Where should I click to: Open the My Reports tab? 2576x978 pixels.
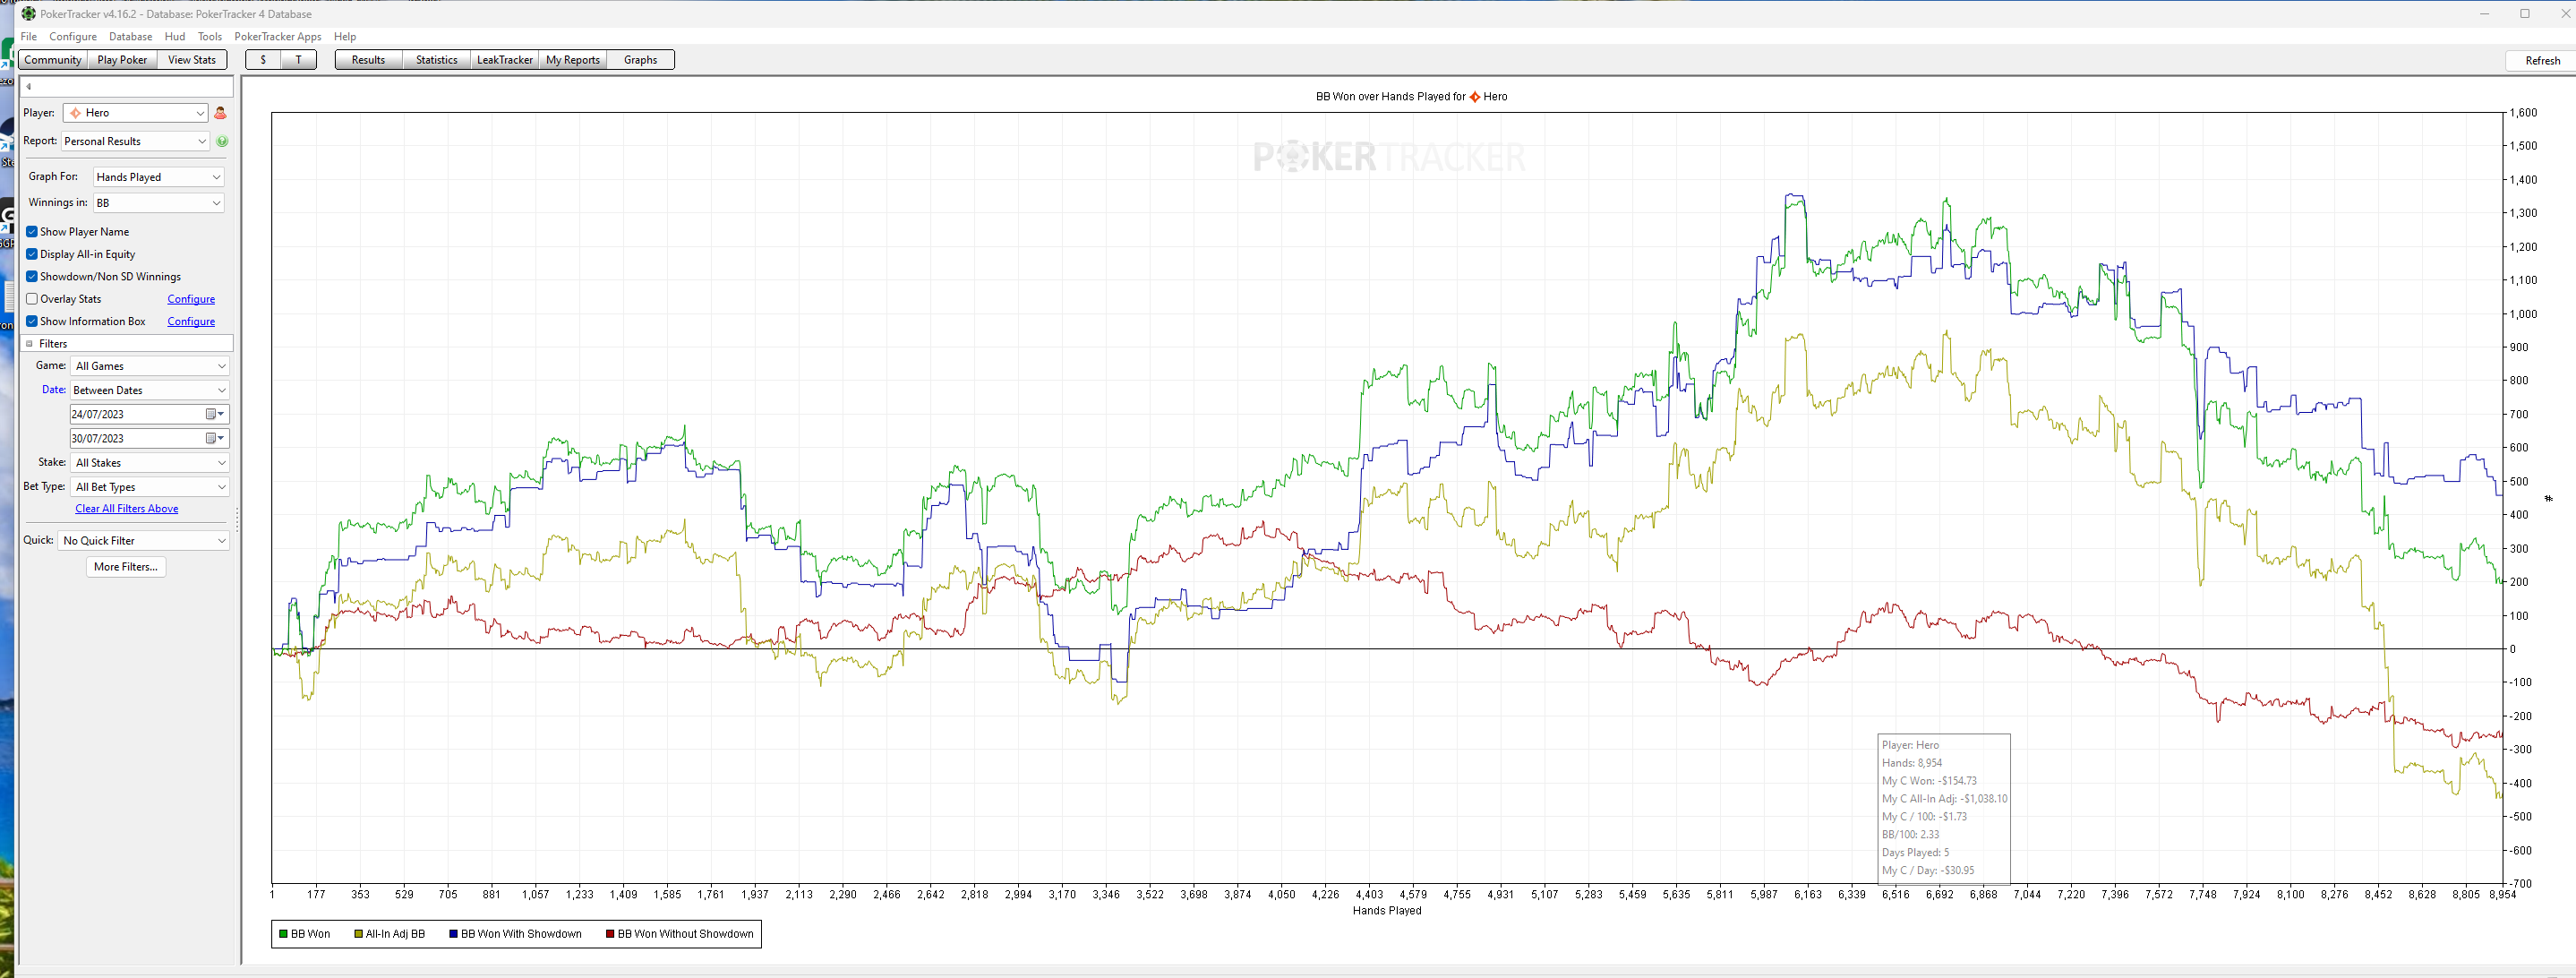click(x=573, y=60)
